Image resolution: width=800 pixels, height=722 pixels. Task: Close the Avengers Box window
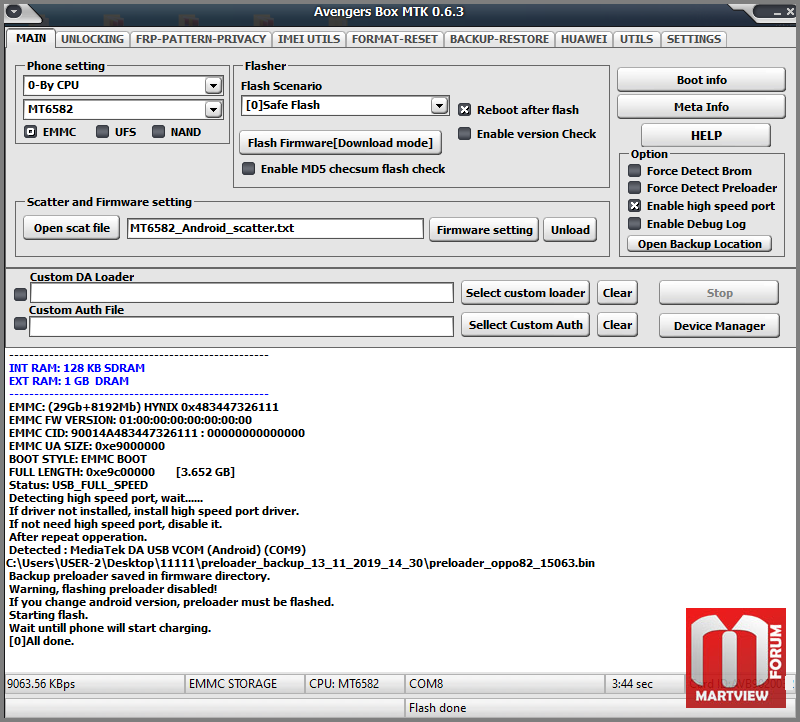[790, 12]
